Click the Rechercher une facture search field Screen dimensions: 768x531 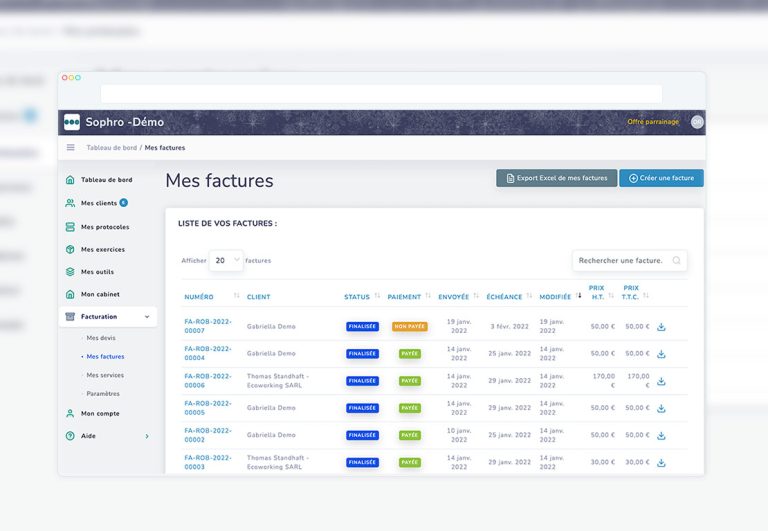[x=622, y=261]
